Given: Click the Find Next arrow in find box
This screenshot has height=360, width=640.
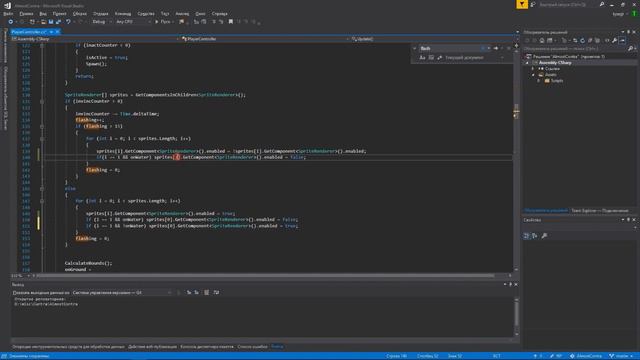Looking at the screenshot, I should (496, 48).
